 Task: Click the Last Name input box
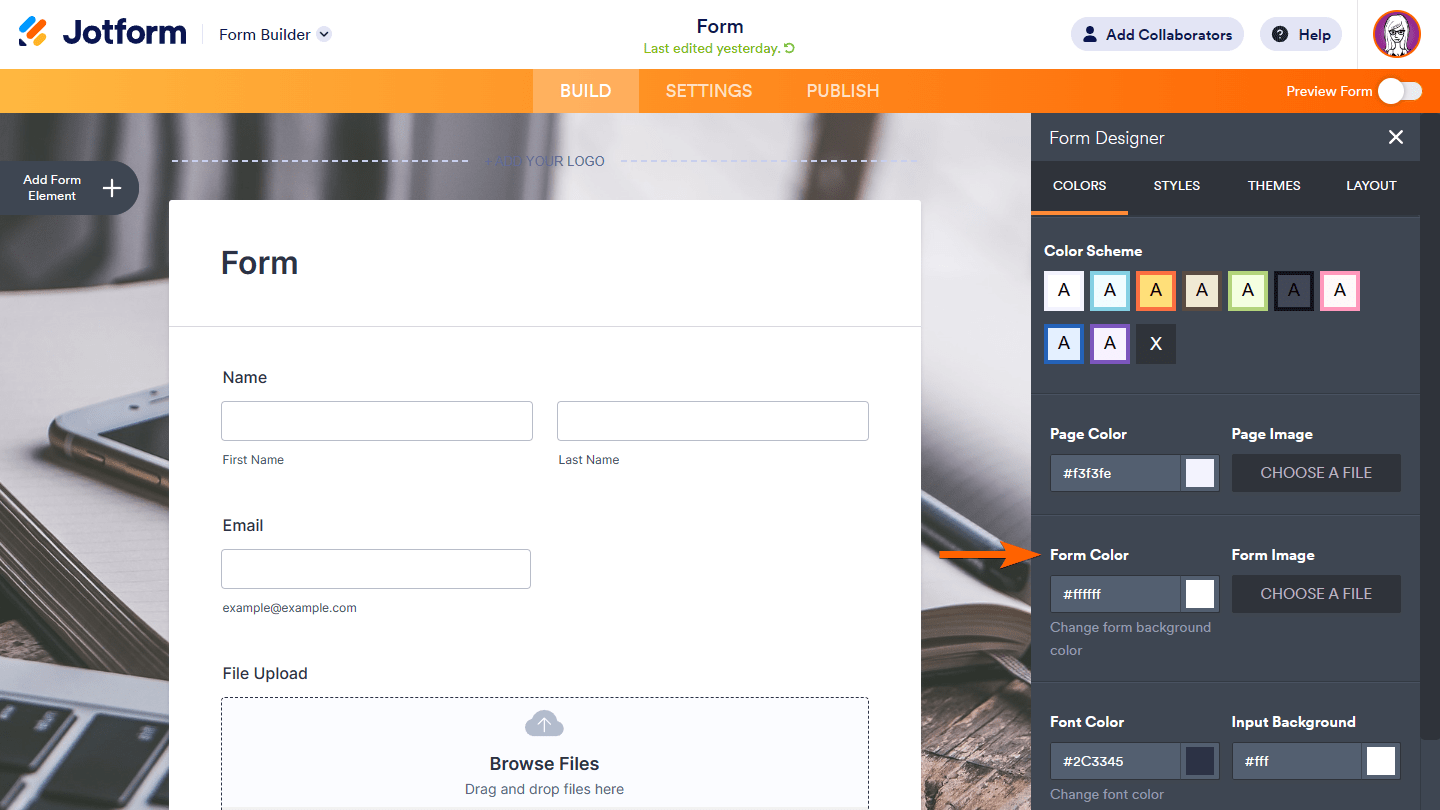(x=713, y=421)
